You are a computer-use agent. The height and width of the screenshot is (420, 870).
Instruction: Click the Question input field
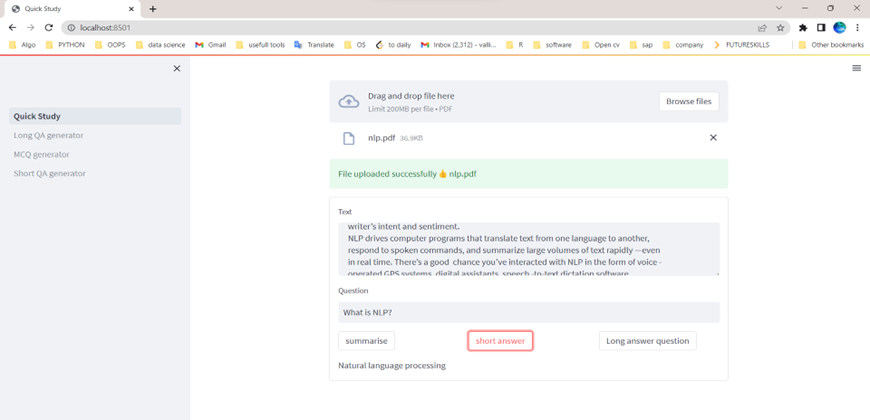click(529, 312)
